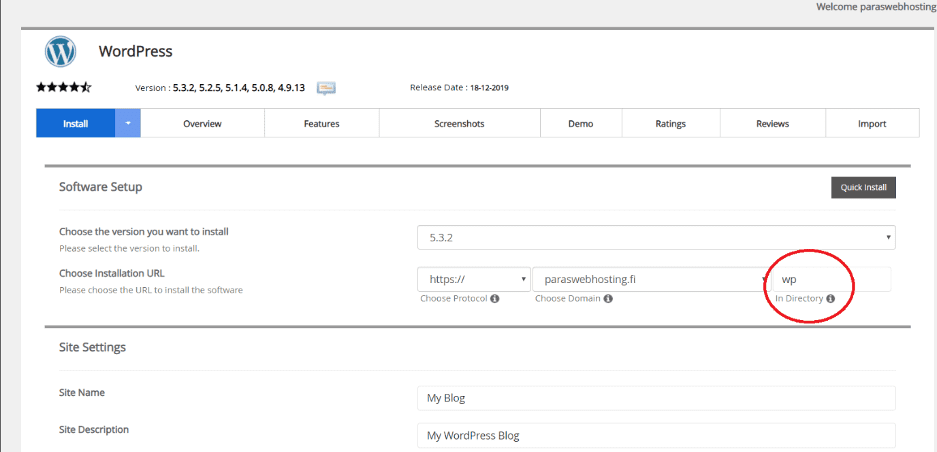Open the Reviews tab

(773, 124)
